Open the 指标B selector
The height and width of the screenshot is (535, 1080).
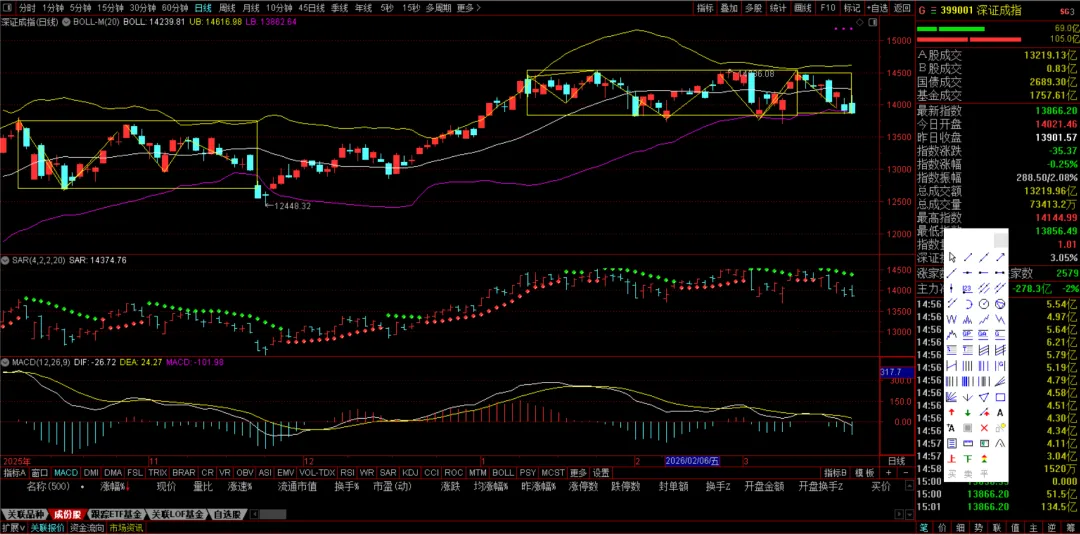tap(835, 473)
